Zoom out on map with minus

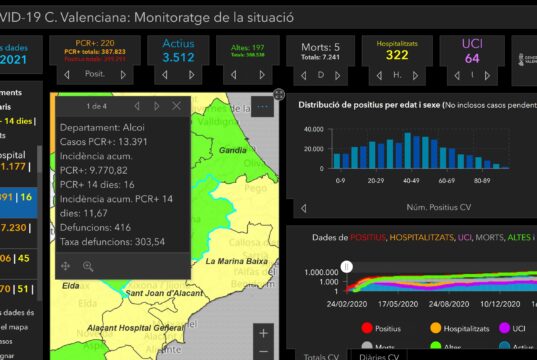pos(263,351)
